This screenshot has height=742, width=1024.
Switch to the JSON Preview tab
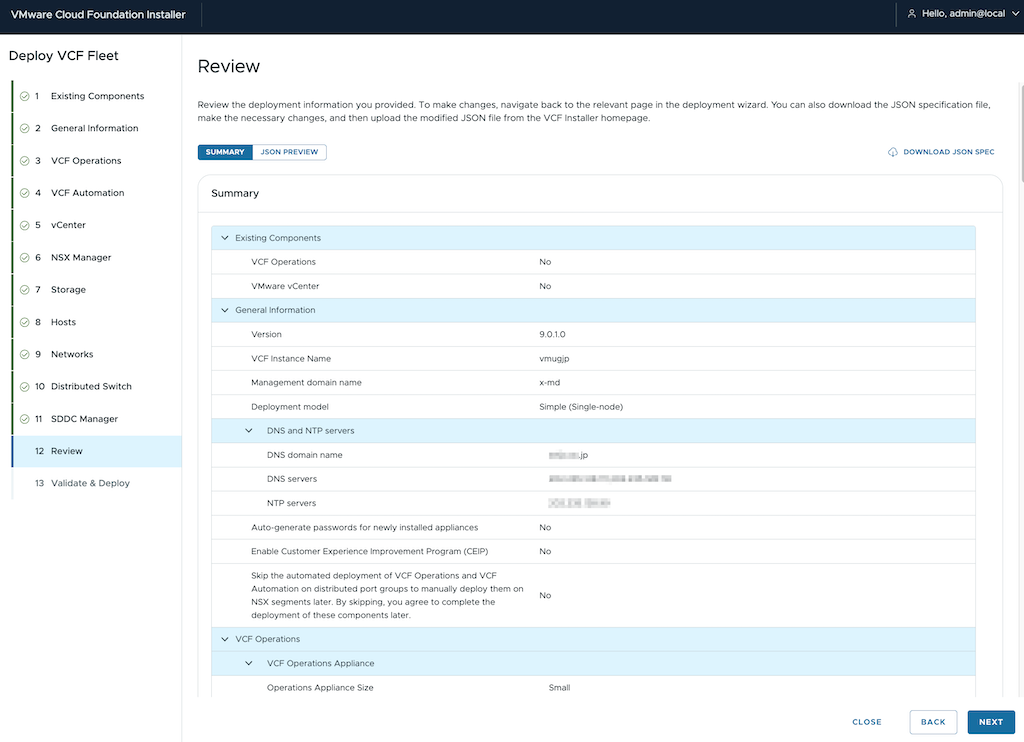click(289, 152)
